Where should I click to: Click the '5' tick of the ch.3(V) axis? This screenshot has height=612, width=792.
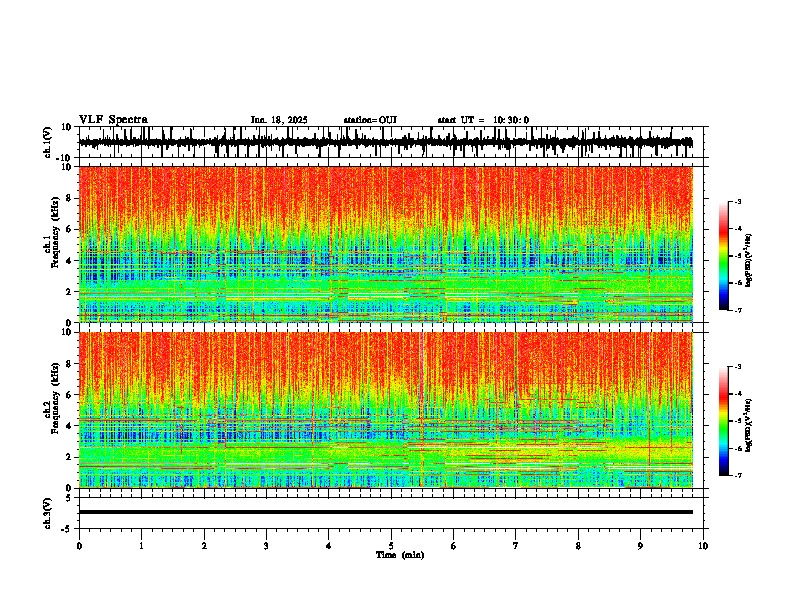tap(69, 498)
